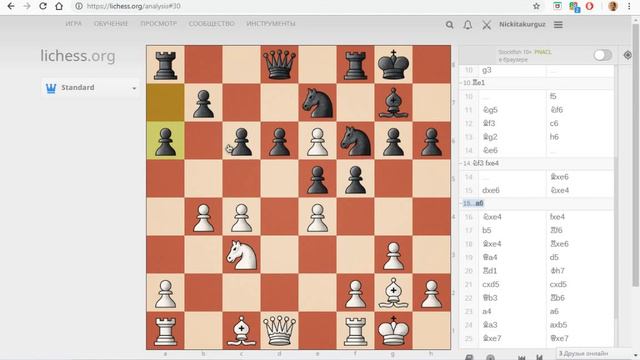Open the Standard variant dropdown
Screen dimensions: 640x360
click(x=90, y=88)
